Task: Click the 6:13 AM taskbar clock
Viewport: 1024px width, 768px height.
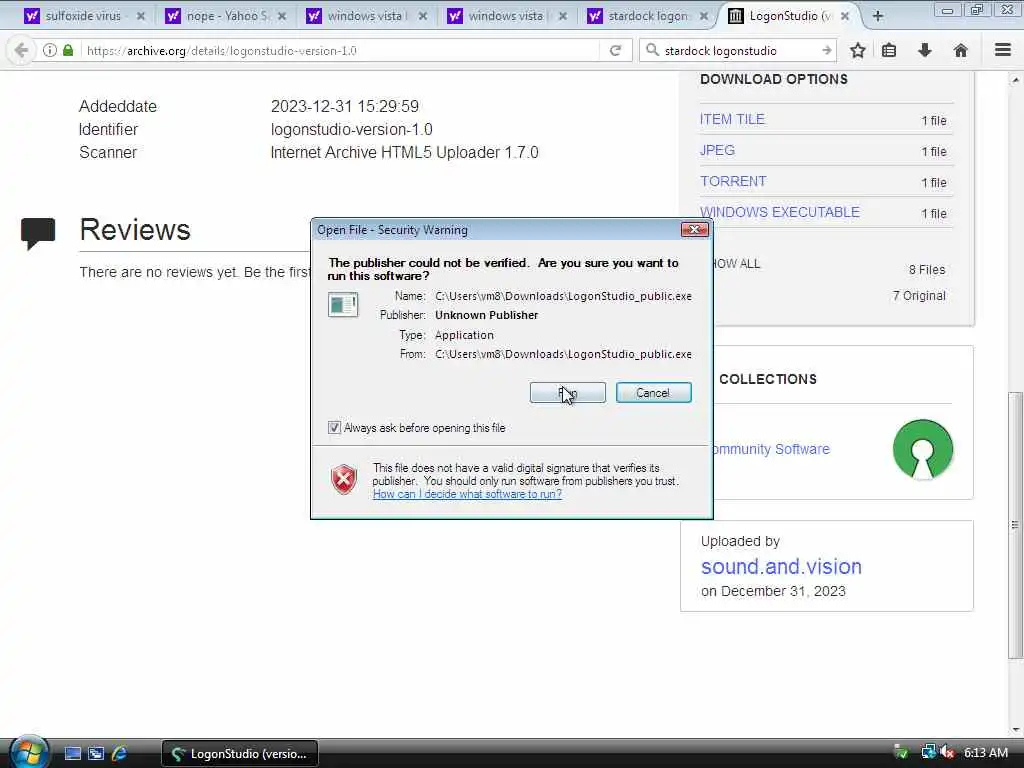Action: 986,753
